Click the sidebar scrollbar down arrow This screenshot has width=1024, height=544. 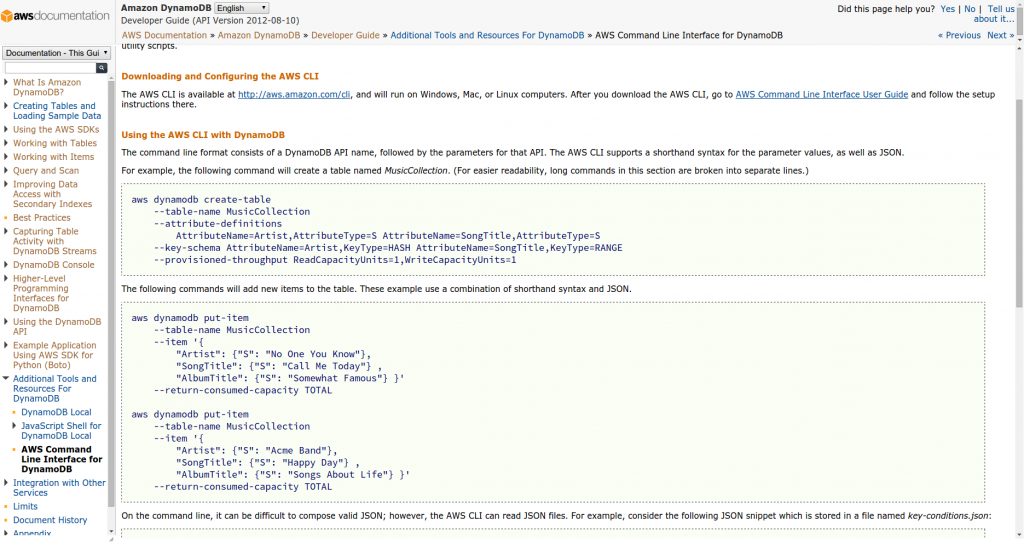pos(112,532)
